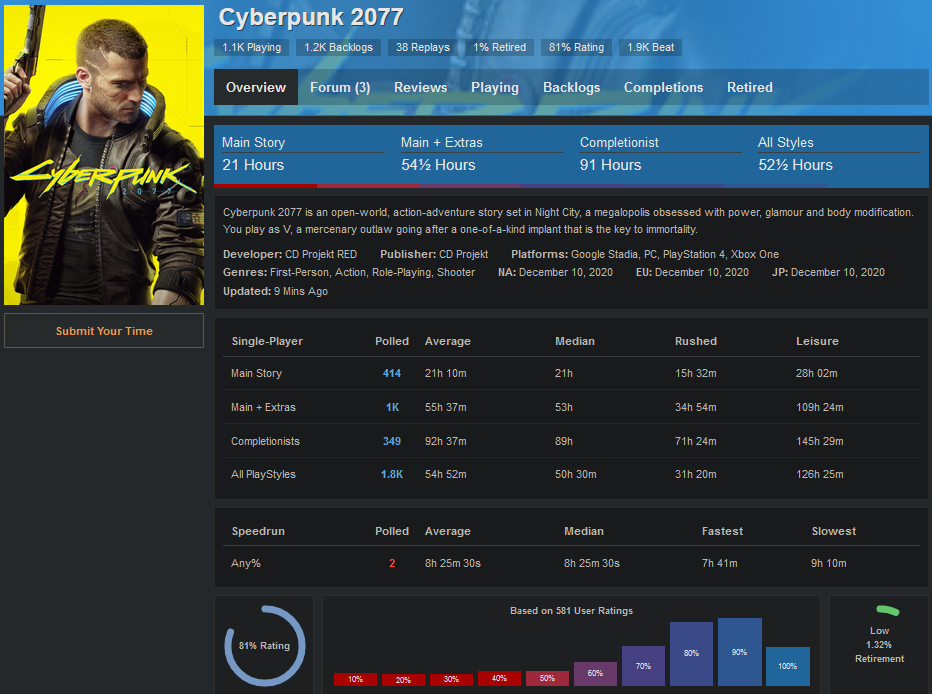Click the 40% rating bar
This screenshot has height=694, width=932.
coord(499,678)
